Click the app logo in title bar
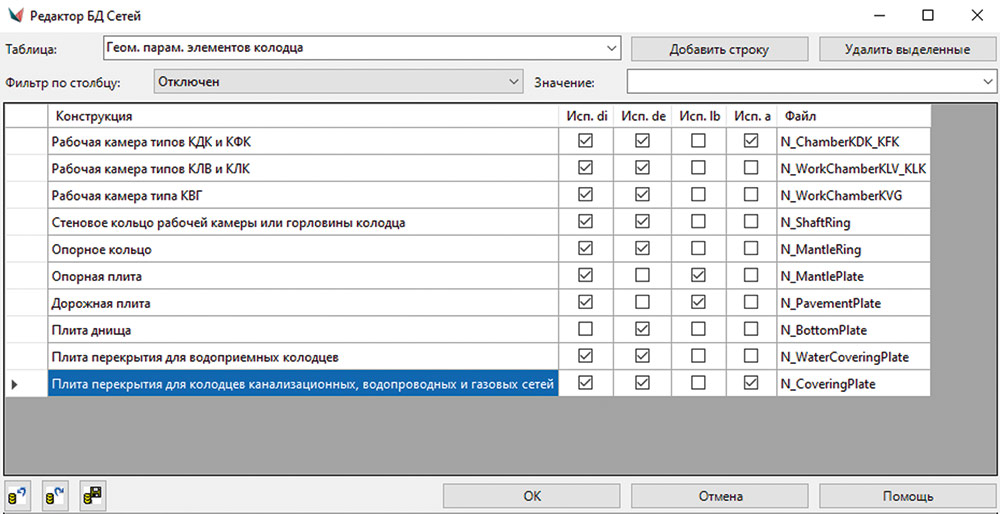This screenshot has height=514, width=1000. [16, 15]
